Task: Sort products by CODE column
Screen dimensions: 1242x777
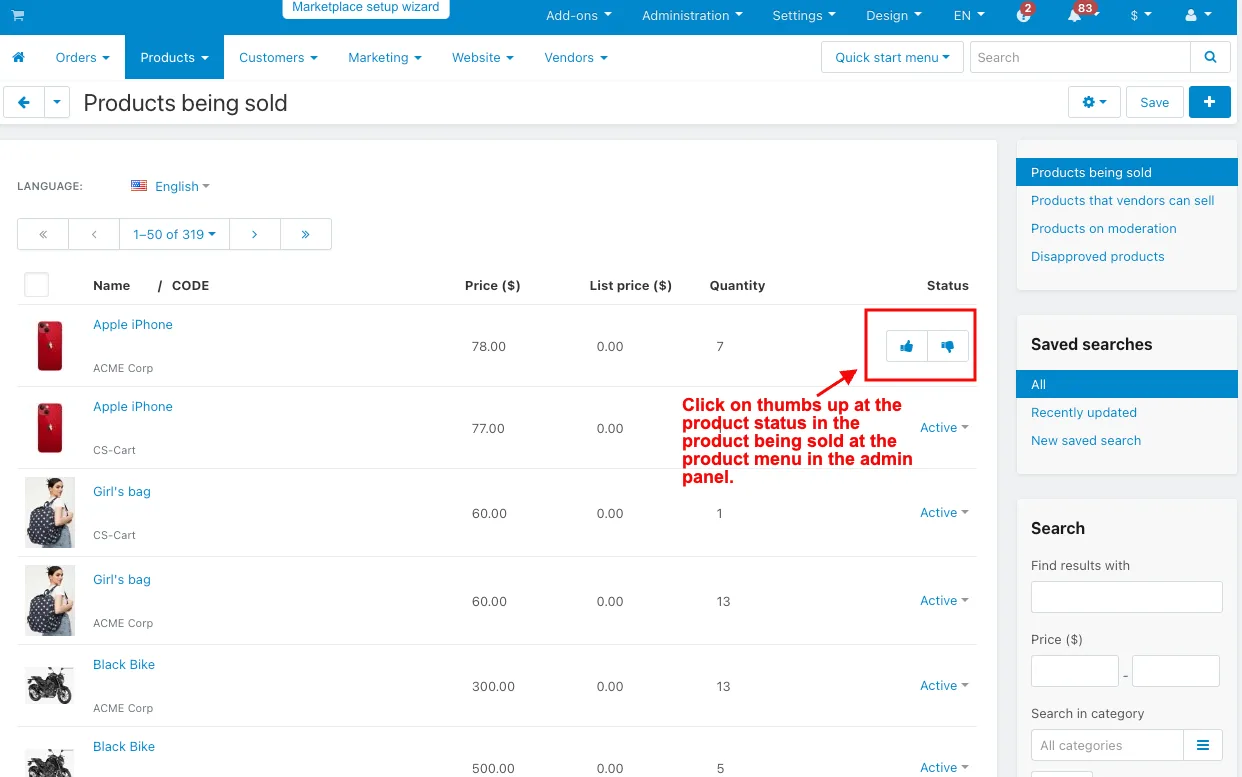Action: (190, 285)
